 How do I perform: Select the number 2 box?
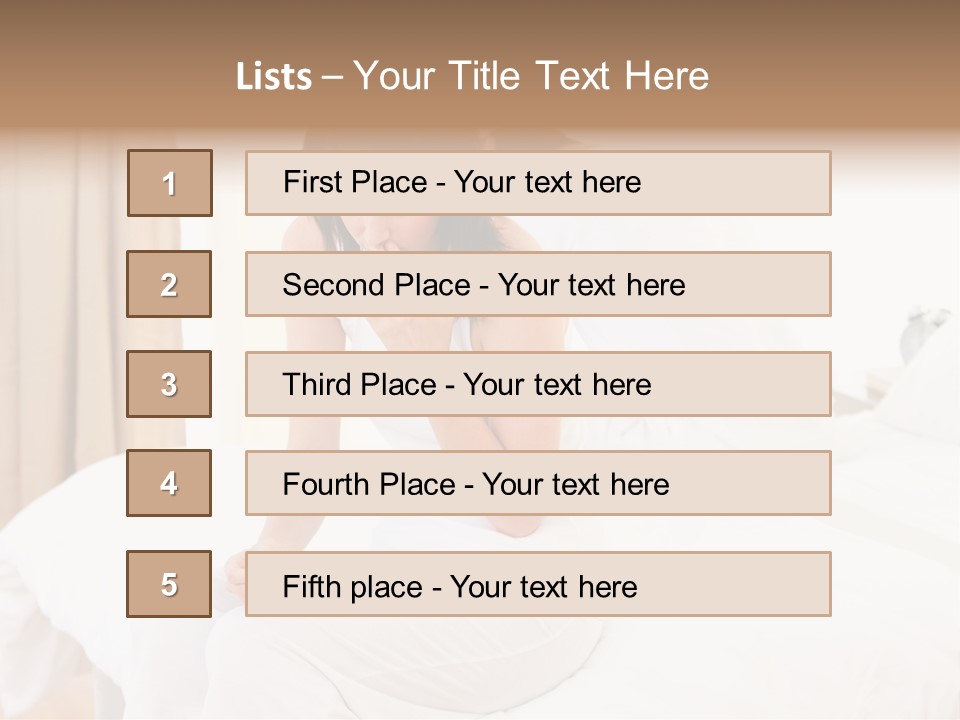tap(169, 284)
